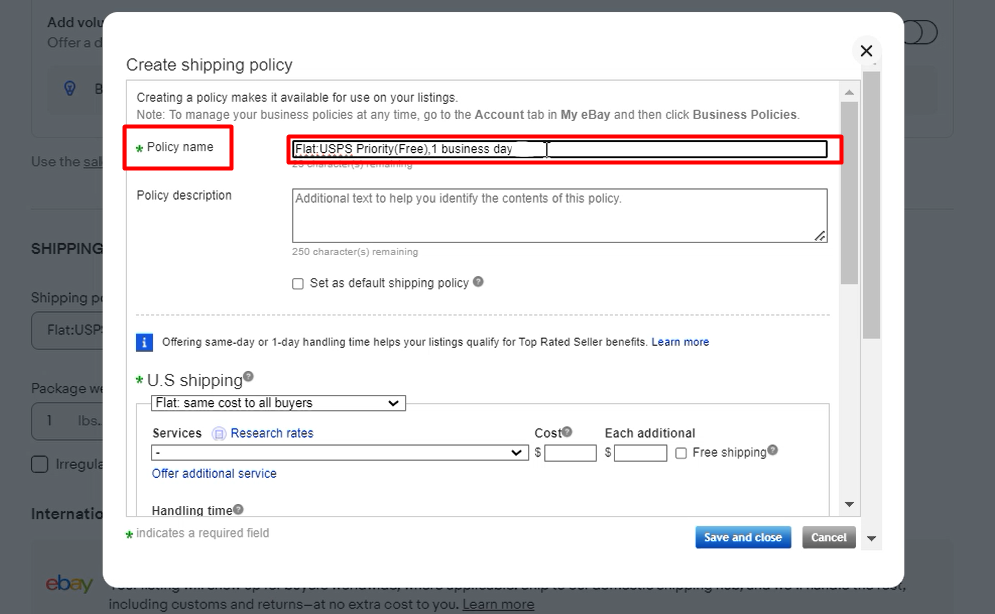This screenshot has height=614, width=995.
Task: Toggle the Irregular package checkbox in background page
Action: click(x=39, y=464)
